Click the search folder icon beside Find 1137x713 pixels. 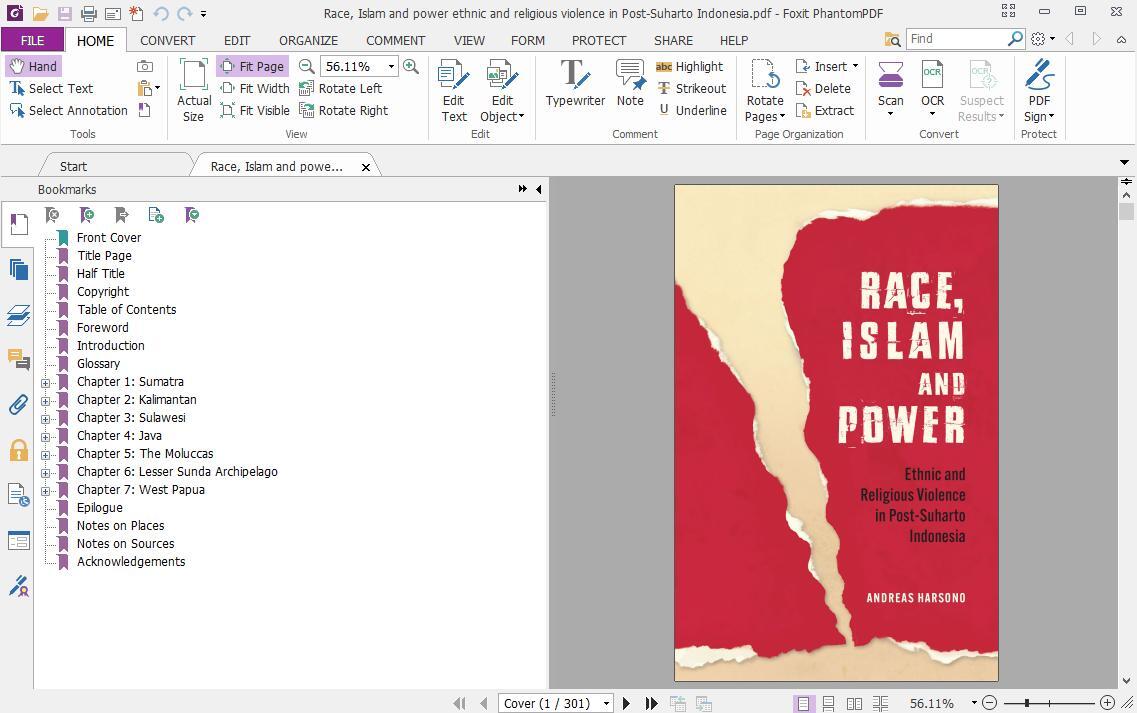893,39
